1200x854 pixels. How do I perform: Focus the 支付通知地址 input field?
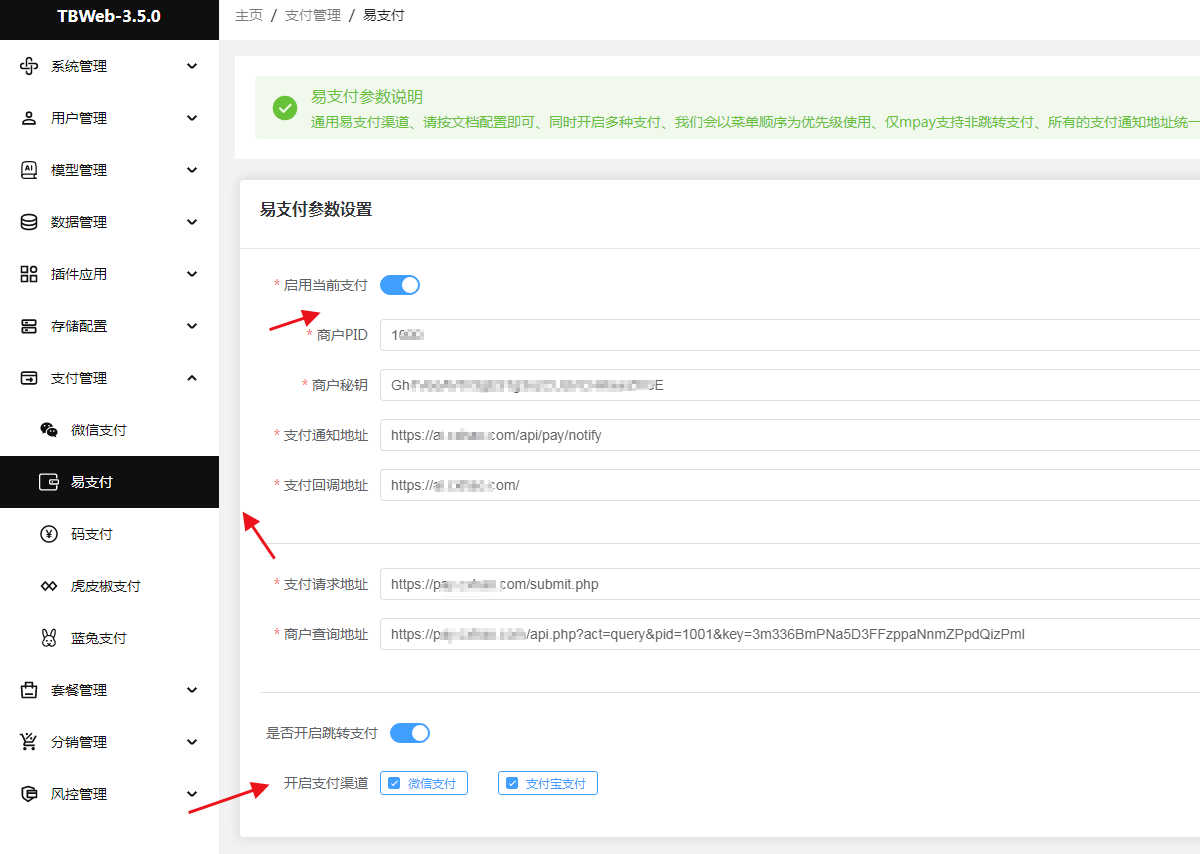tap(790, 435)
